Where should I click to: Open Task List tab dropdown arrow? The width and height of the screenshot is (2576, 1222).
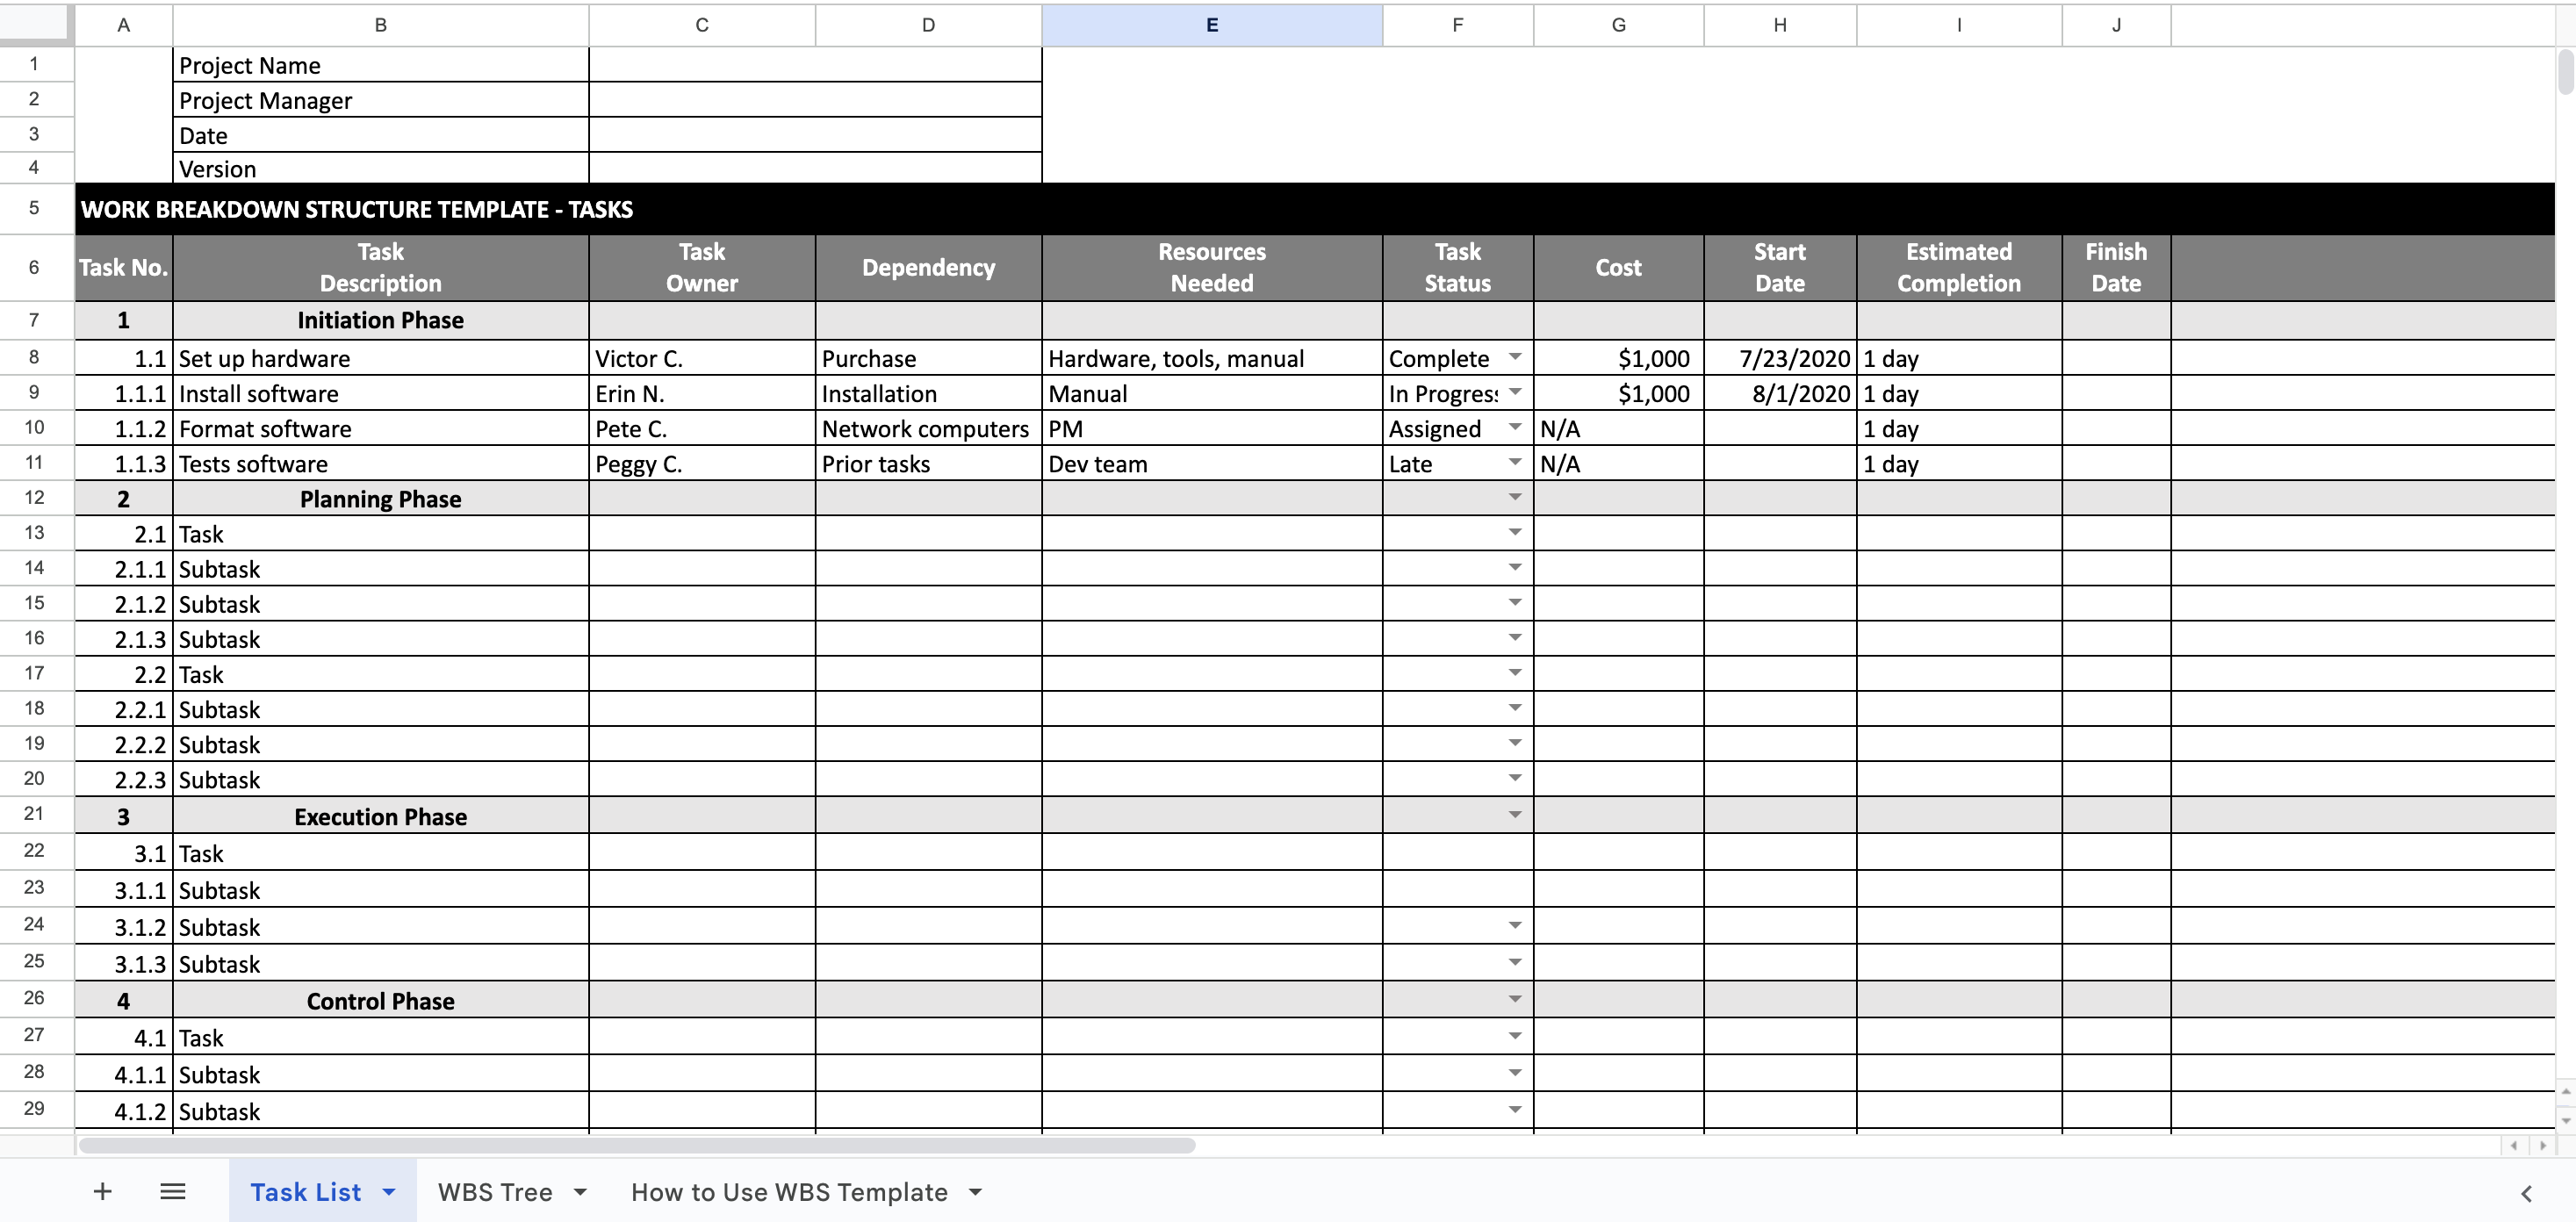pyautogui.click(x=389, y=1192)
